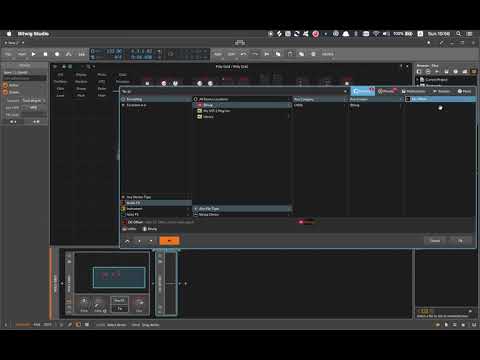This screenshot has width=480, height=360.
Task: Select the Utility category row
Action: pos(320,105)
